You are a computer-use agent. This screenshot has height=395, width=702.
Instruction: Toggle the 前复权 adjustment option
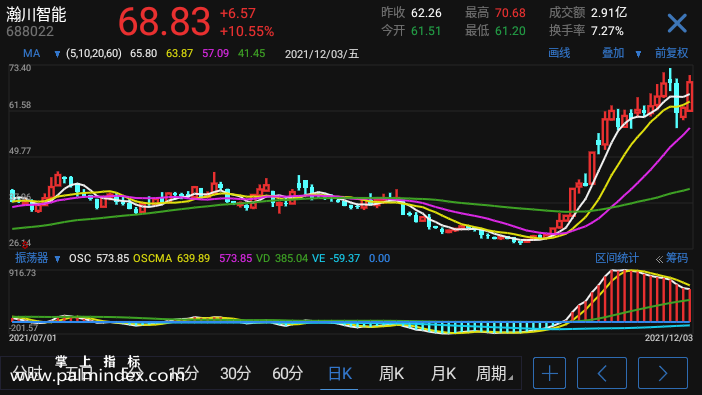click(x=672, y=53)
